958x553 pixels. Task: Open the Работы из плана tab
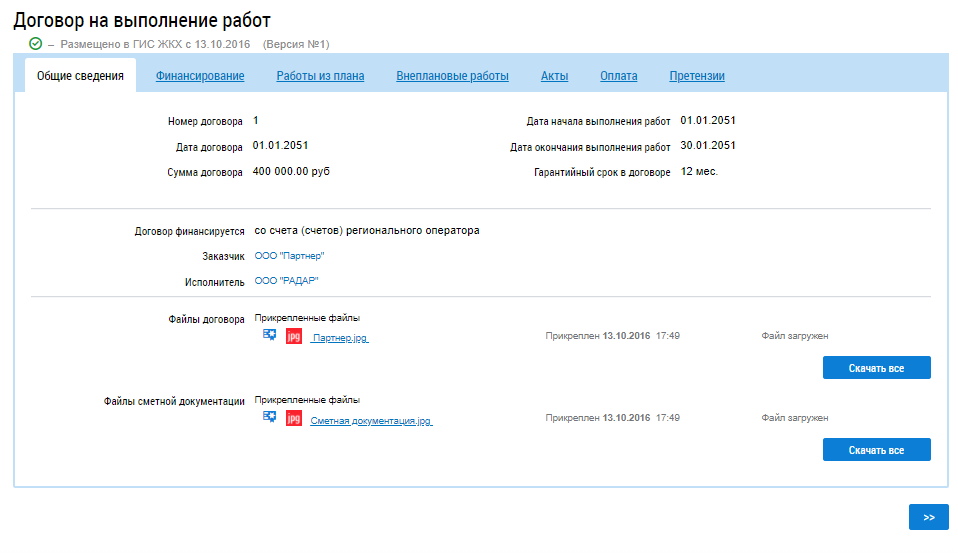[320, 76]
